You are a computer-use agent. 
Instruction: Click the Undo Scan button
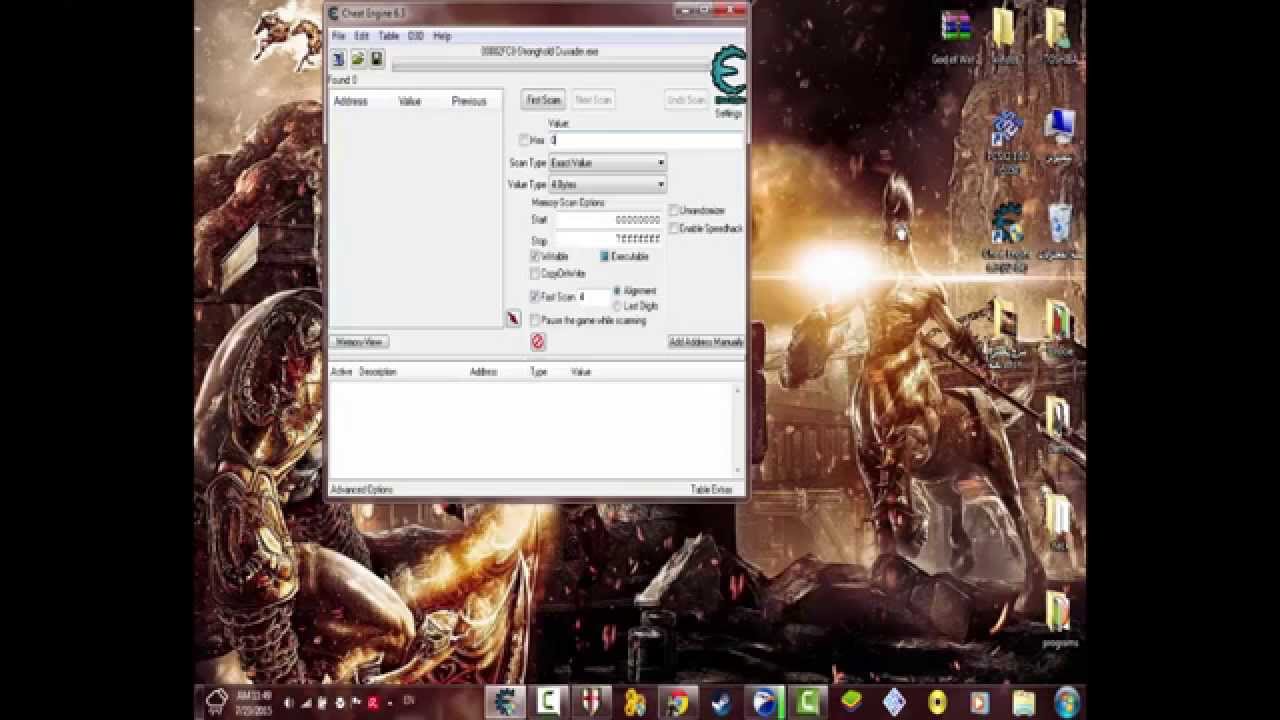coord(686,100)
